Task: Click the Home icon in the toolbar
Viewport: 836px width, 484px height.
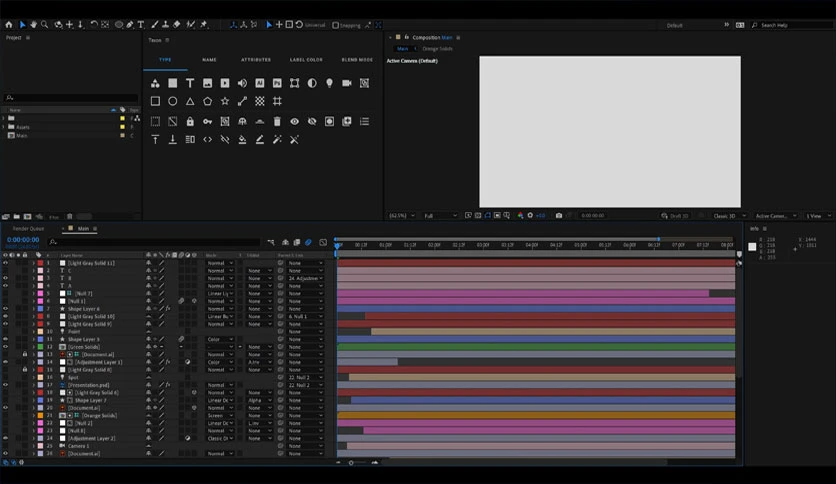Action: [x=9, y=25]
